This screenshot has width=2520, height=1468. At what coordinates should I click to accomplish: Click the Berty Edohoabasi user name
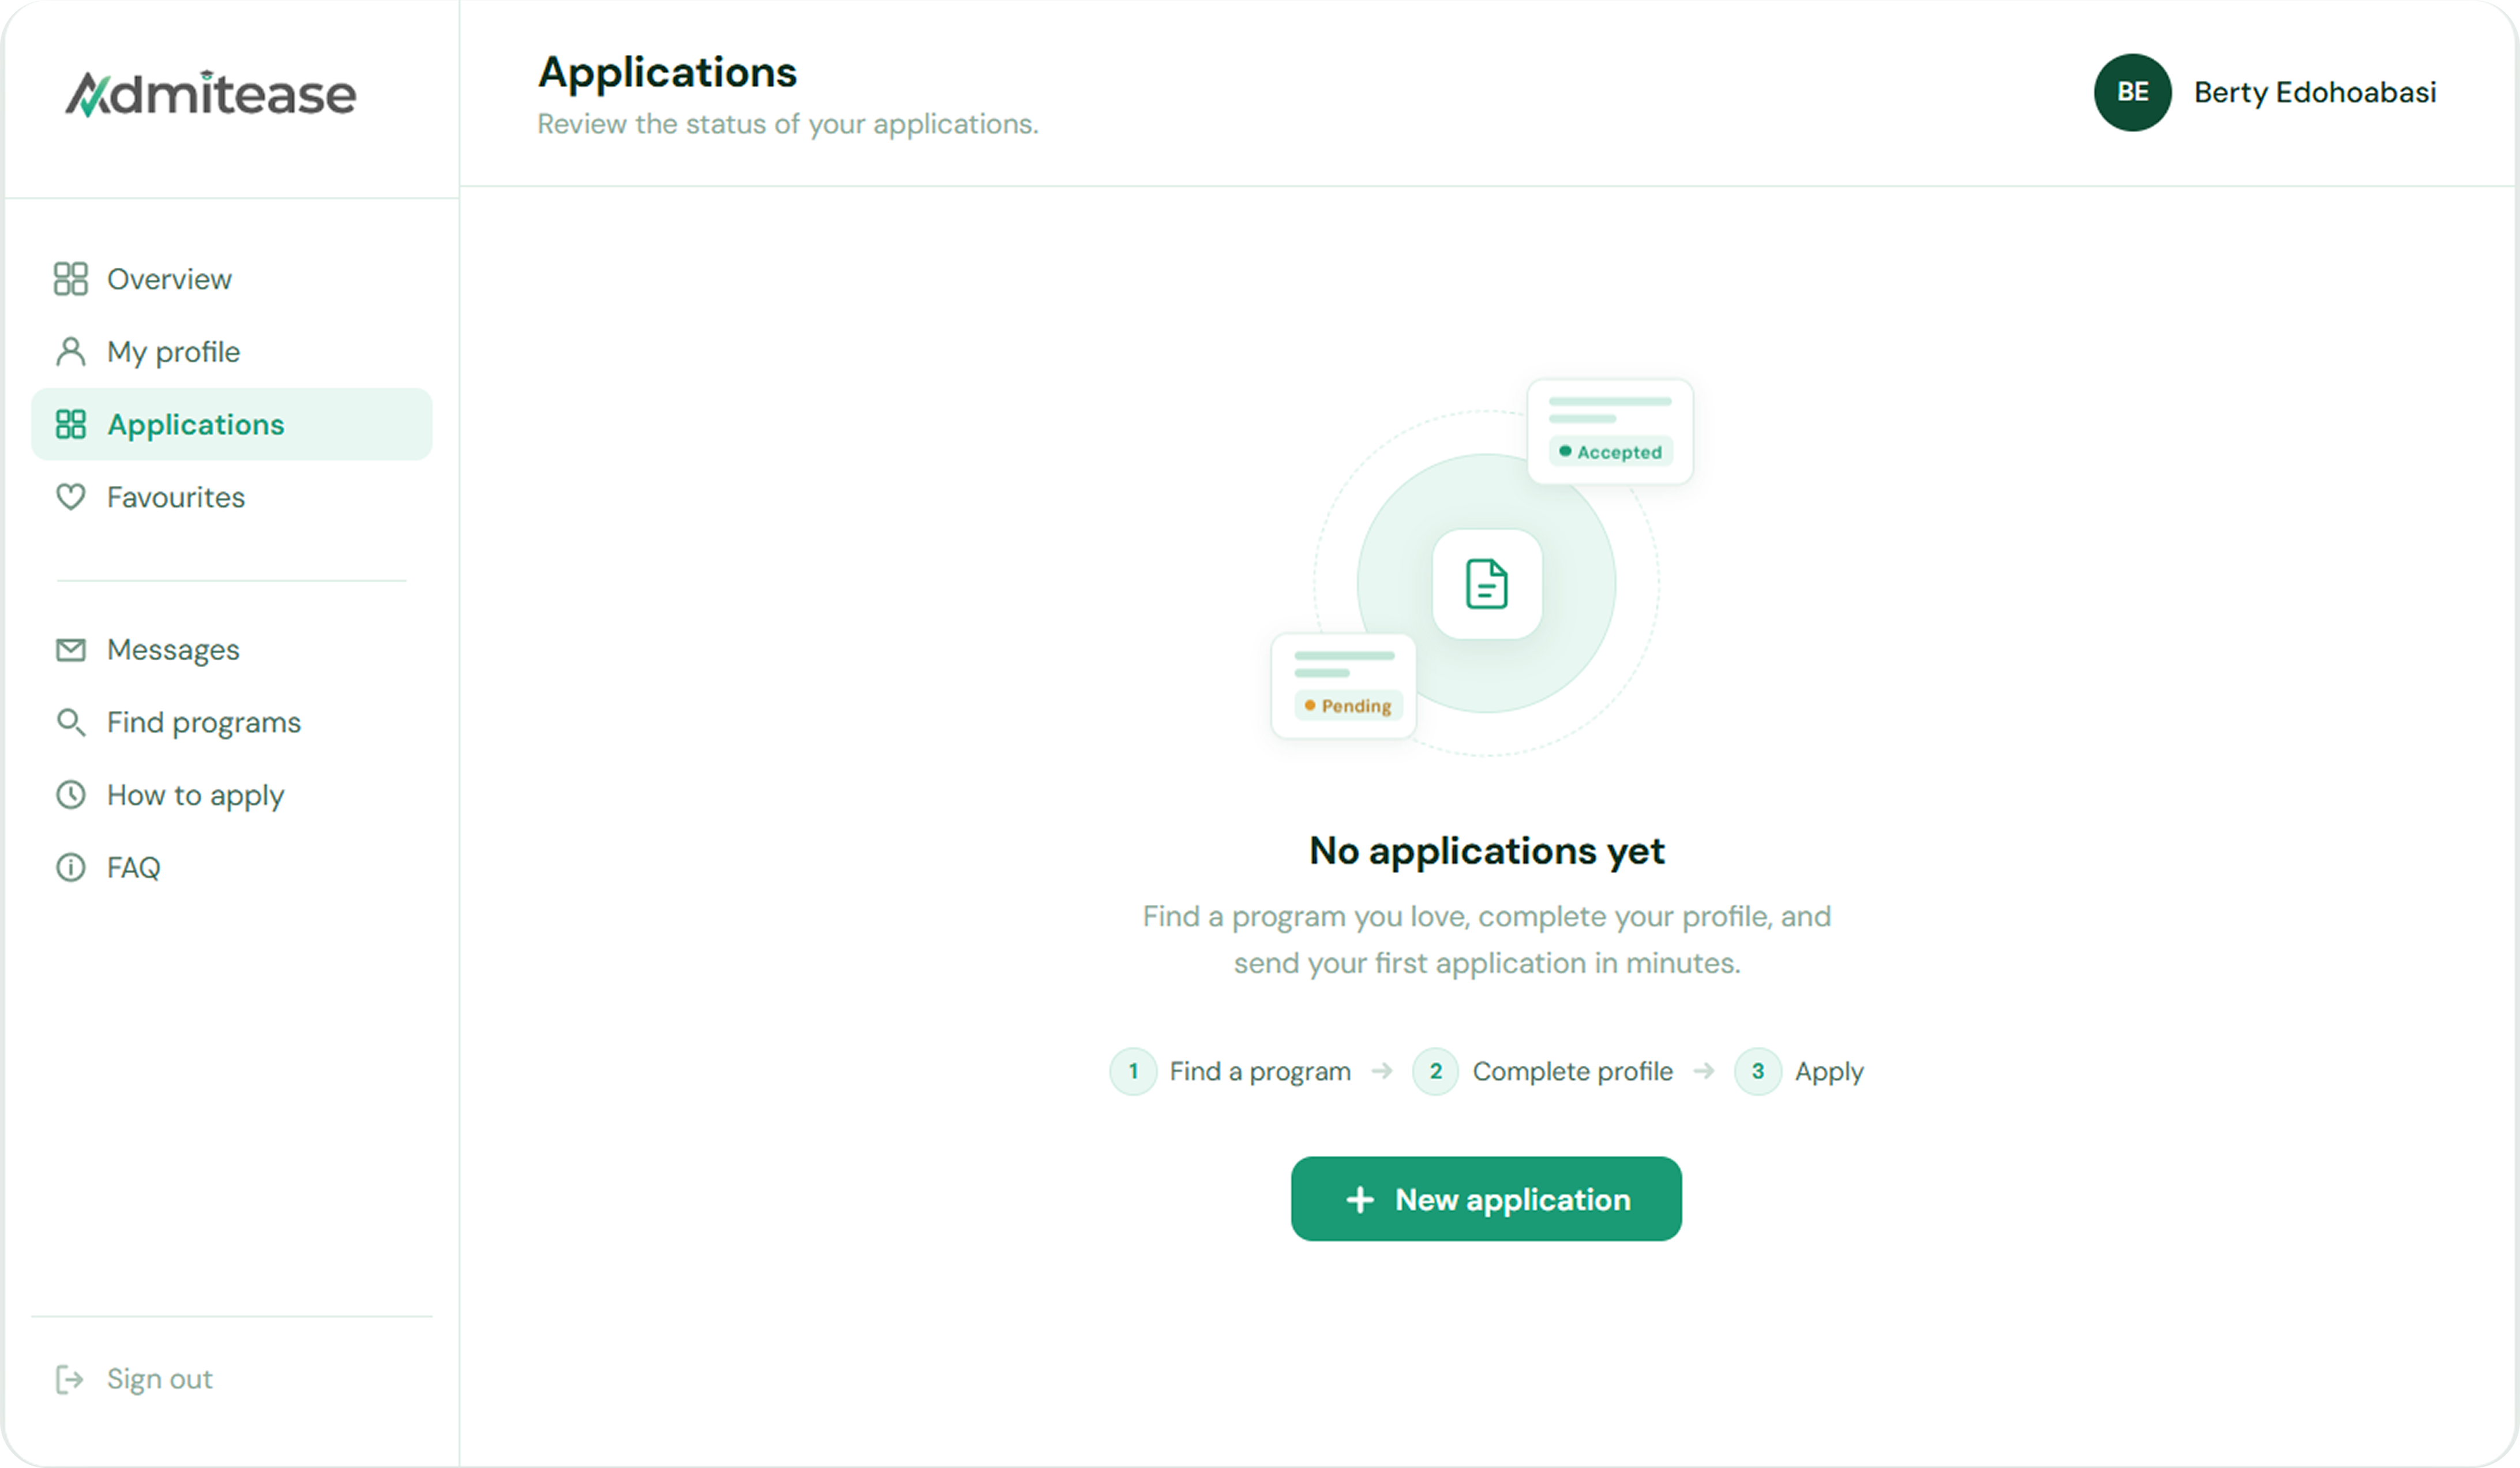2315,92
